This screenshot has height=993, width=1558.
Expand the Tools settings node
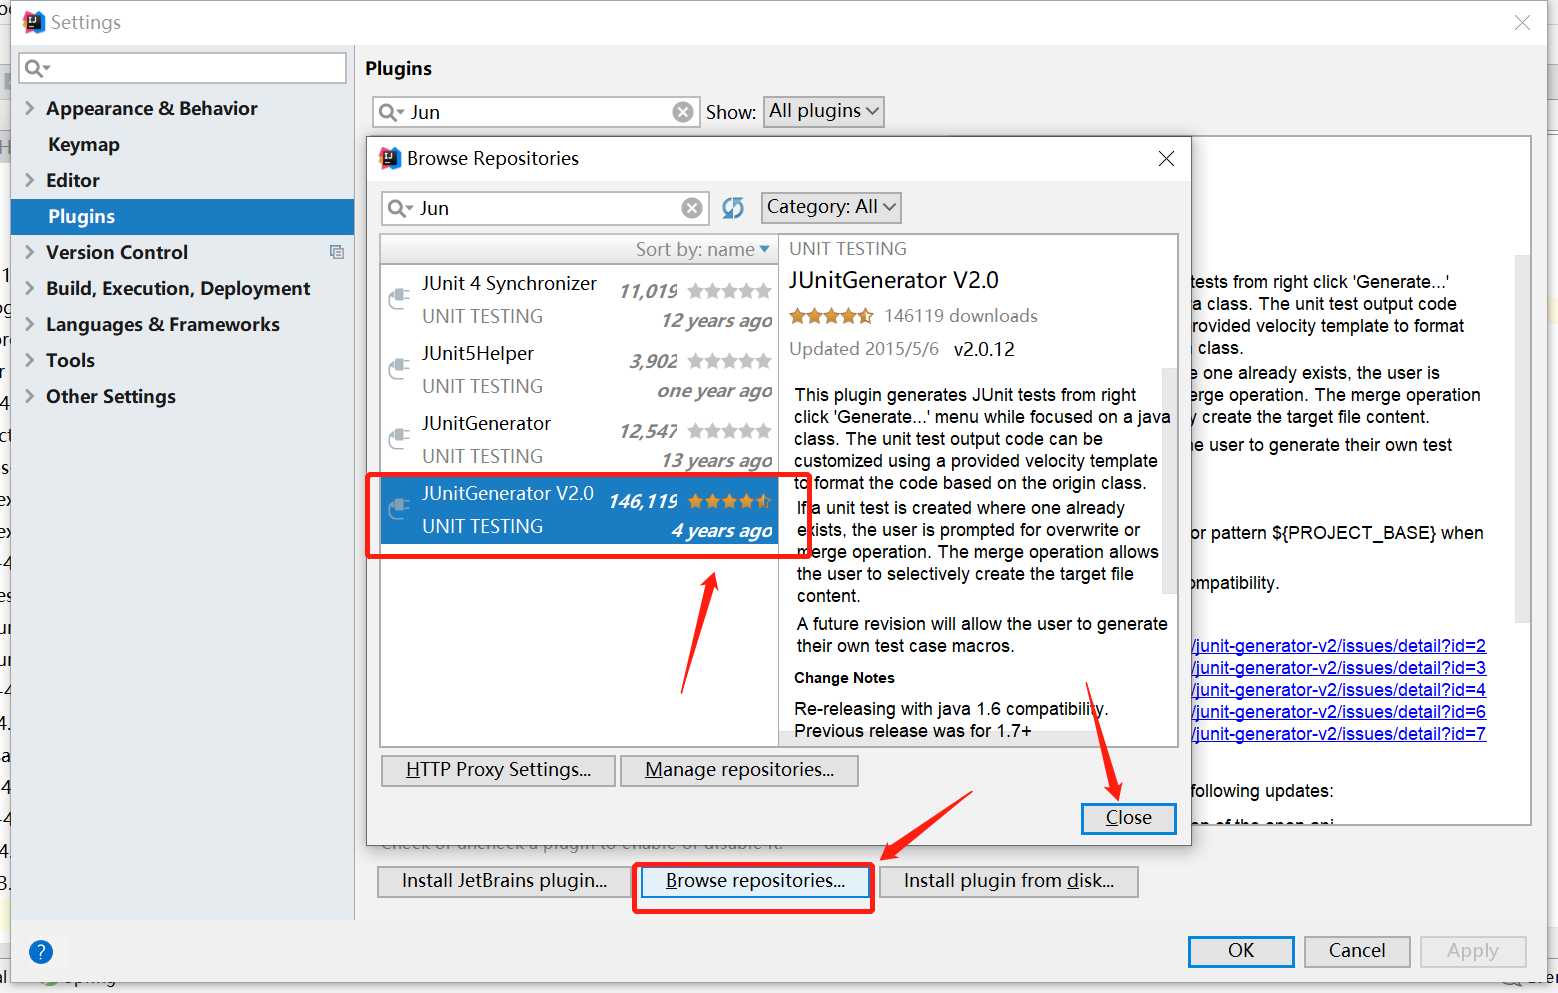(30, 360)
